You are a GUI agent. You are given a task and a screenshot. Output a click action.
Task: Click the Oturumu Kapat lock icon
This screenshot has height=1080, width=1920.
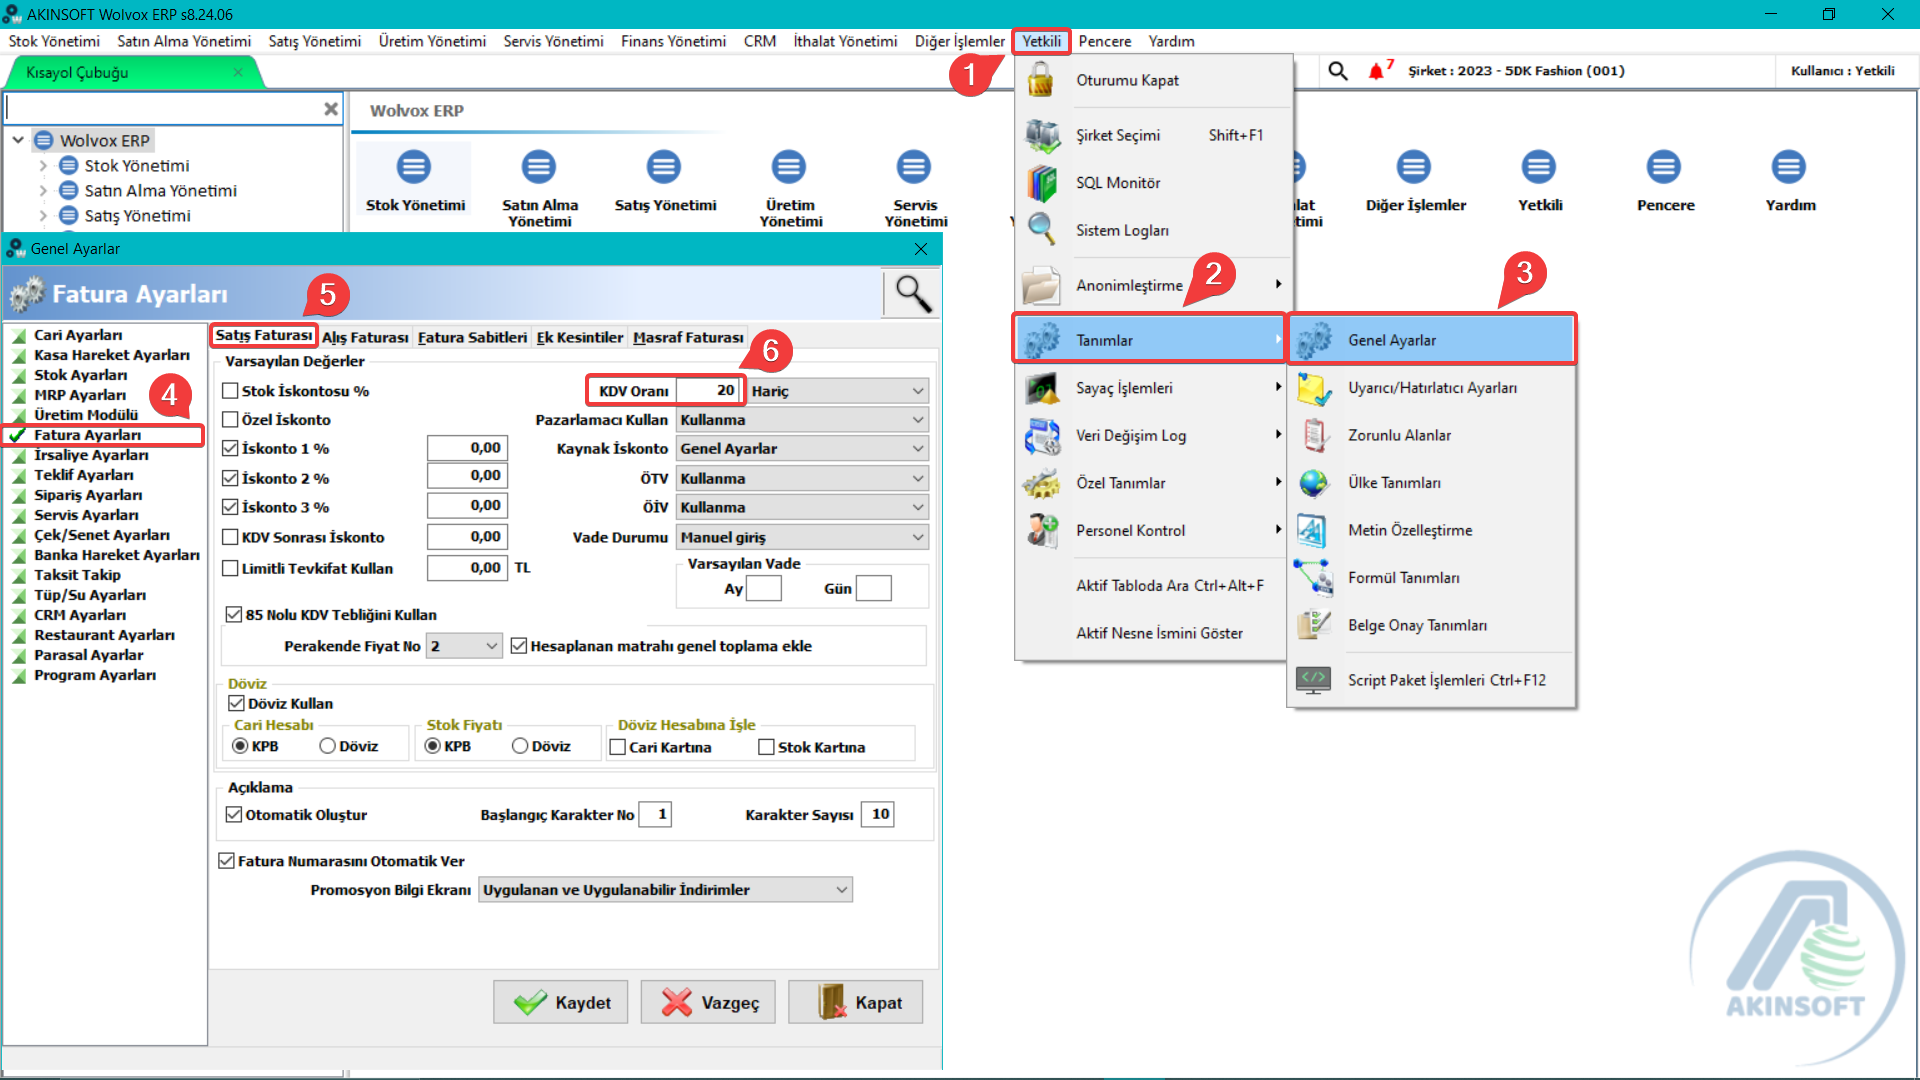[x=1041, y=80]
